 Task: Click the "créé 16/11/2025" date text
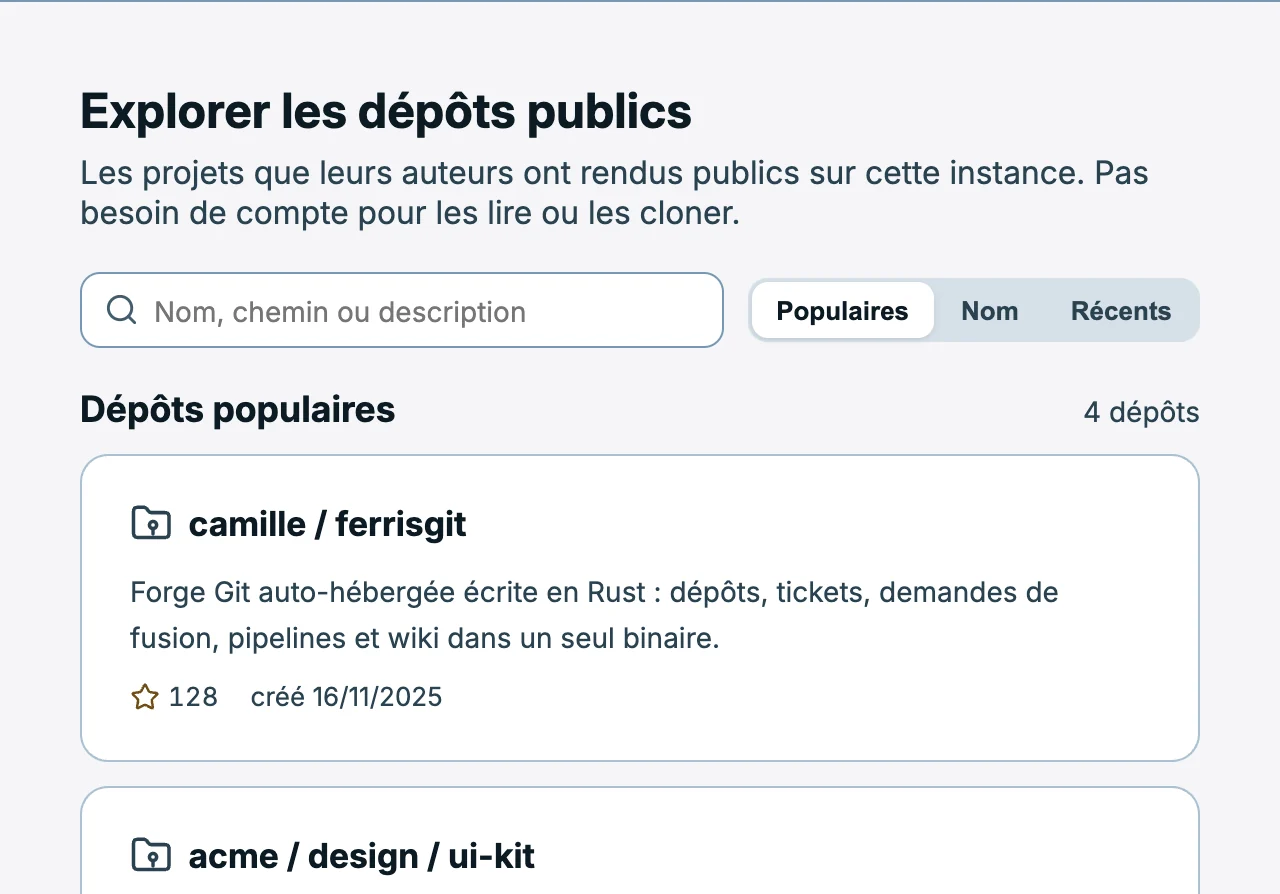tap(346, 697)
